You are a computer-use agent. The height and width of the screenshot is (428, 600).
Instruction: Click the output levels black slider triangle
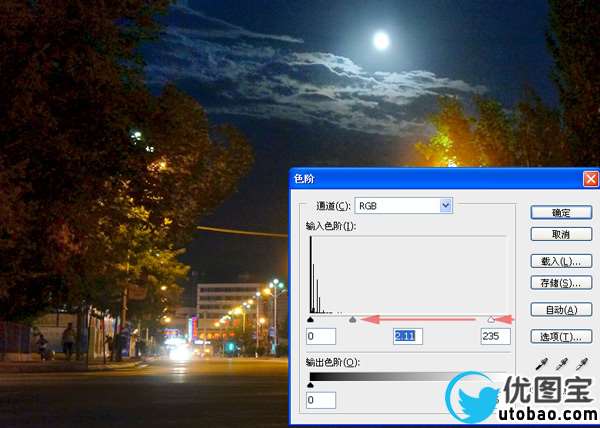(x=310, y=384)
